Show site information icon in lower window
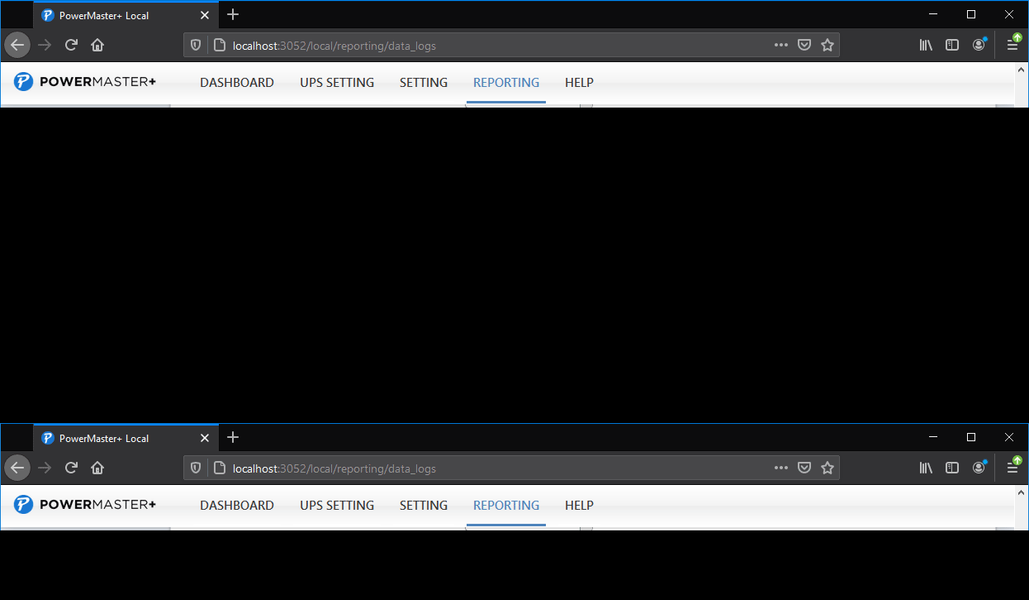This screenshot has width=1029, height=600. coord(220,468)
